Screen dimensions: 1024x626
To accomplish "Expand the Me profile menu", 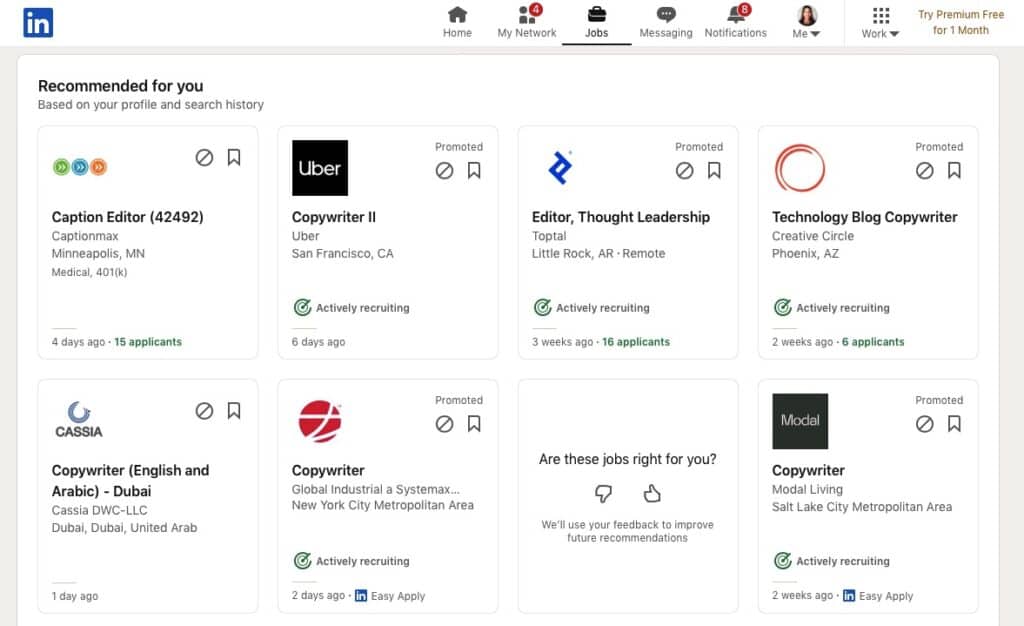I will tap(807, 23).
